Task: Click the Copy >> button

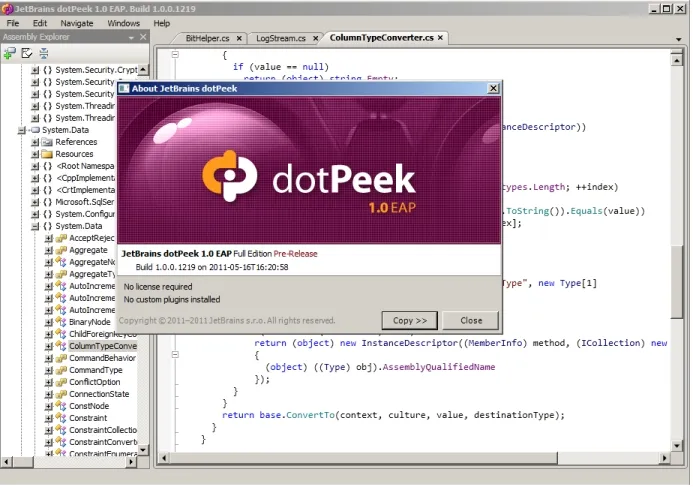Action: [410, 321]
